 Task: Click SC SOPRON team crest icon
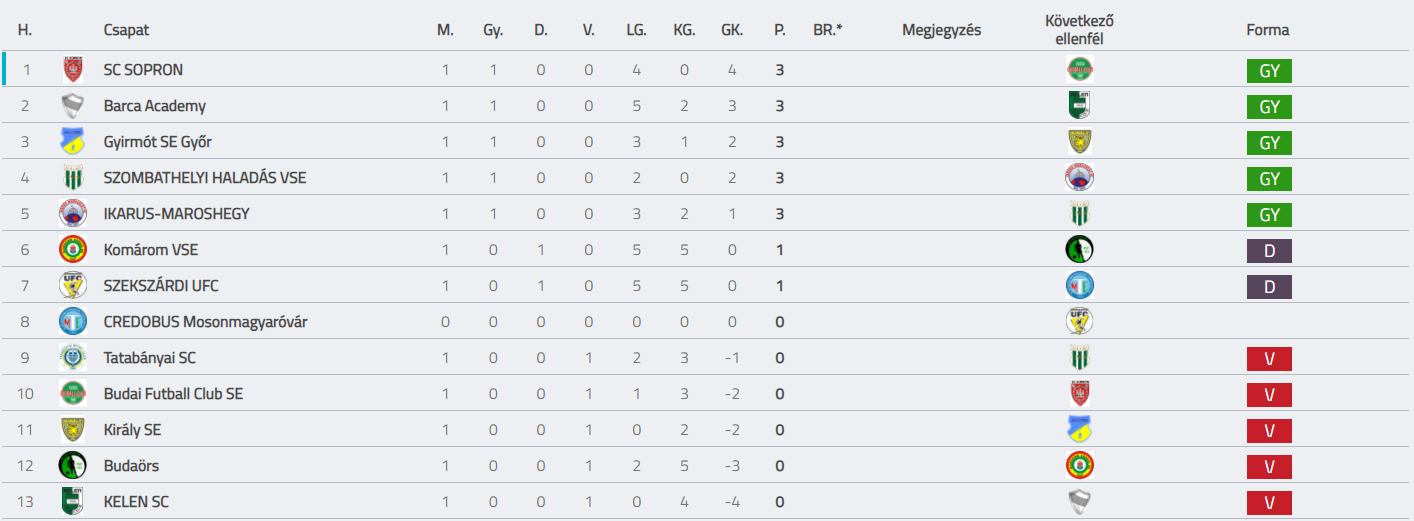(72, 70)
